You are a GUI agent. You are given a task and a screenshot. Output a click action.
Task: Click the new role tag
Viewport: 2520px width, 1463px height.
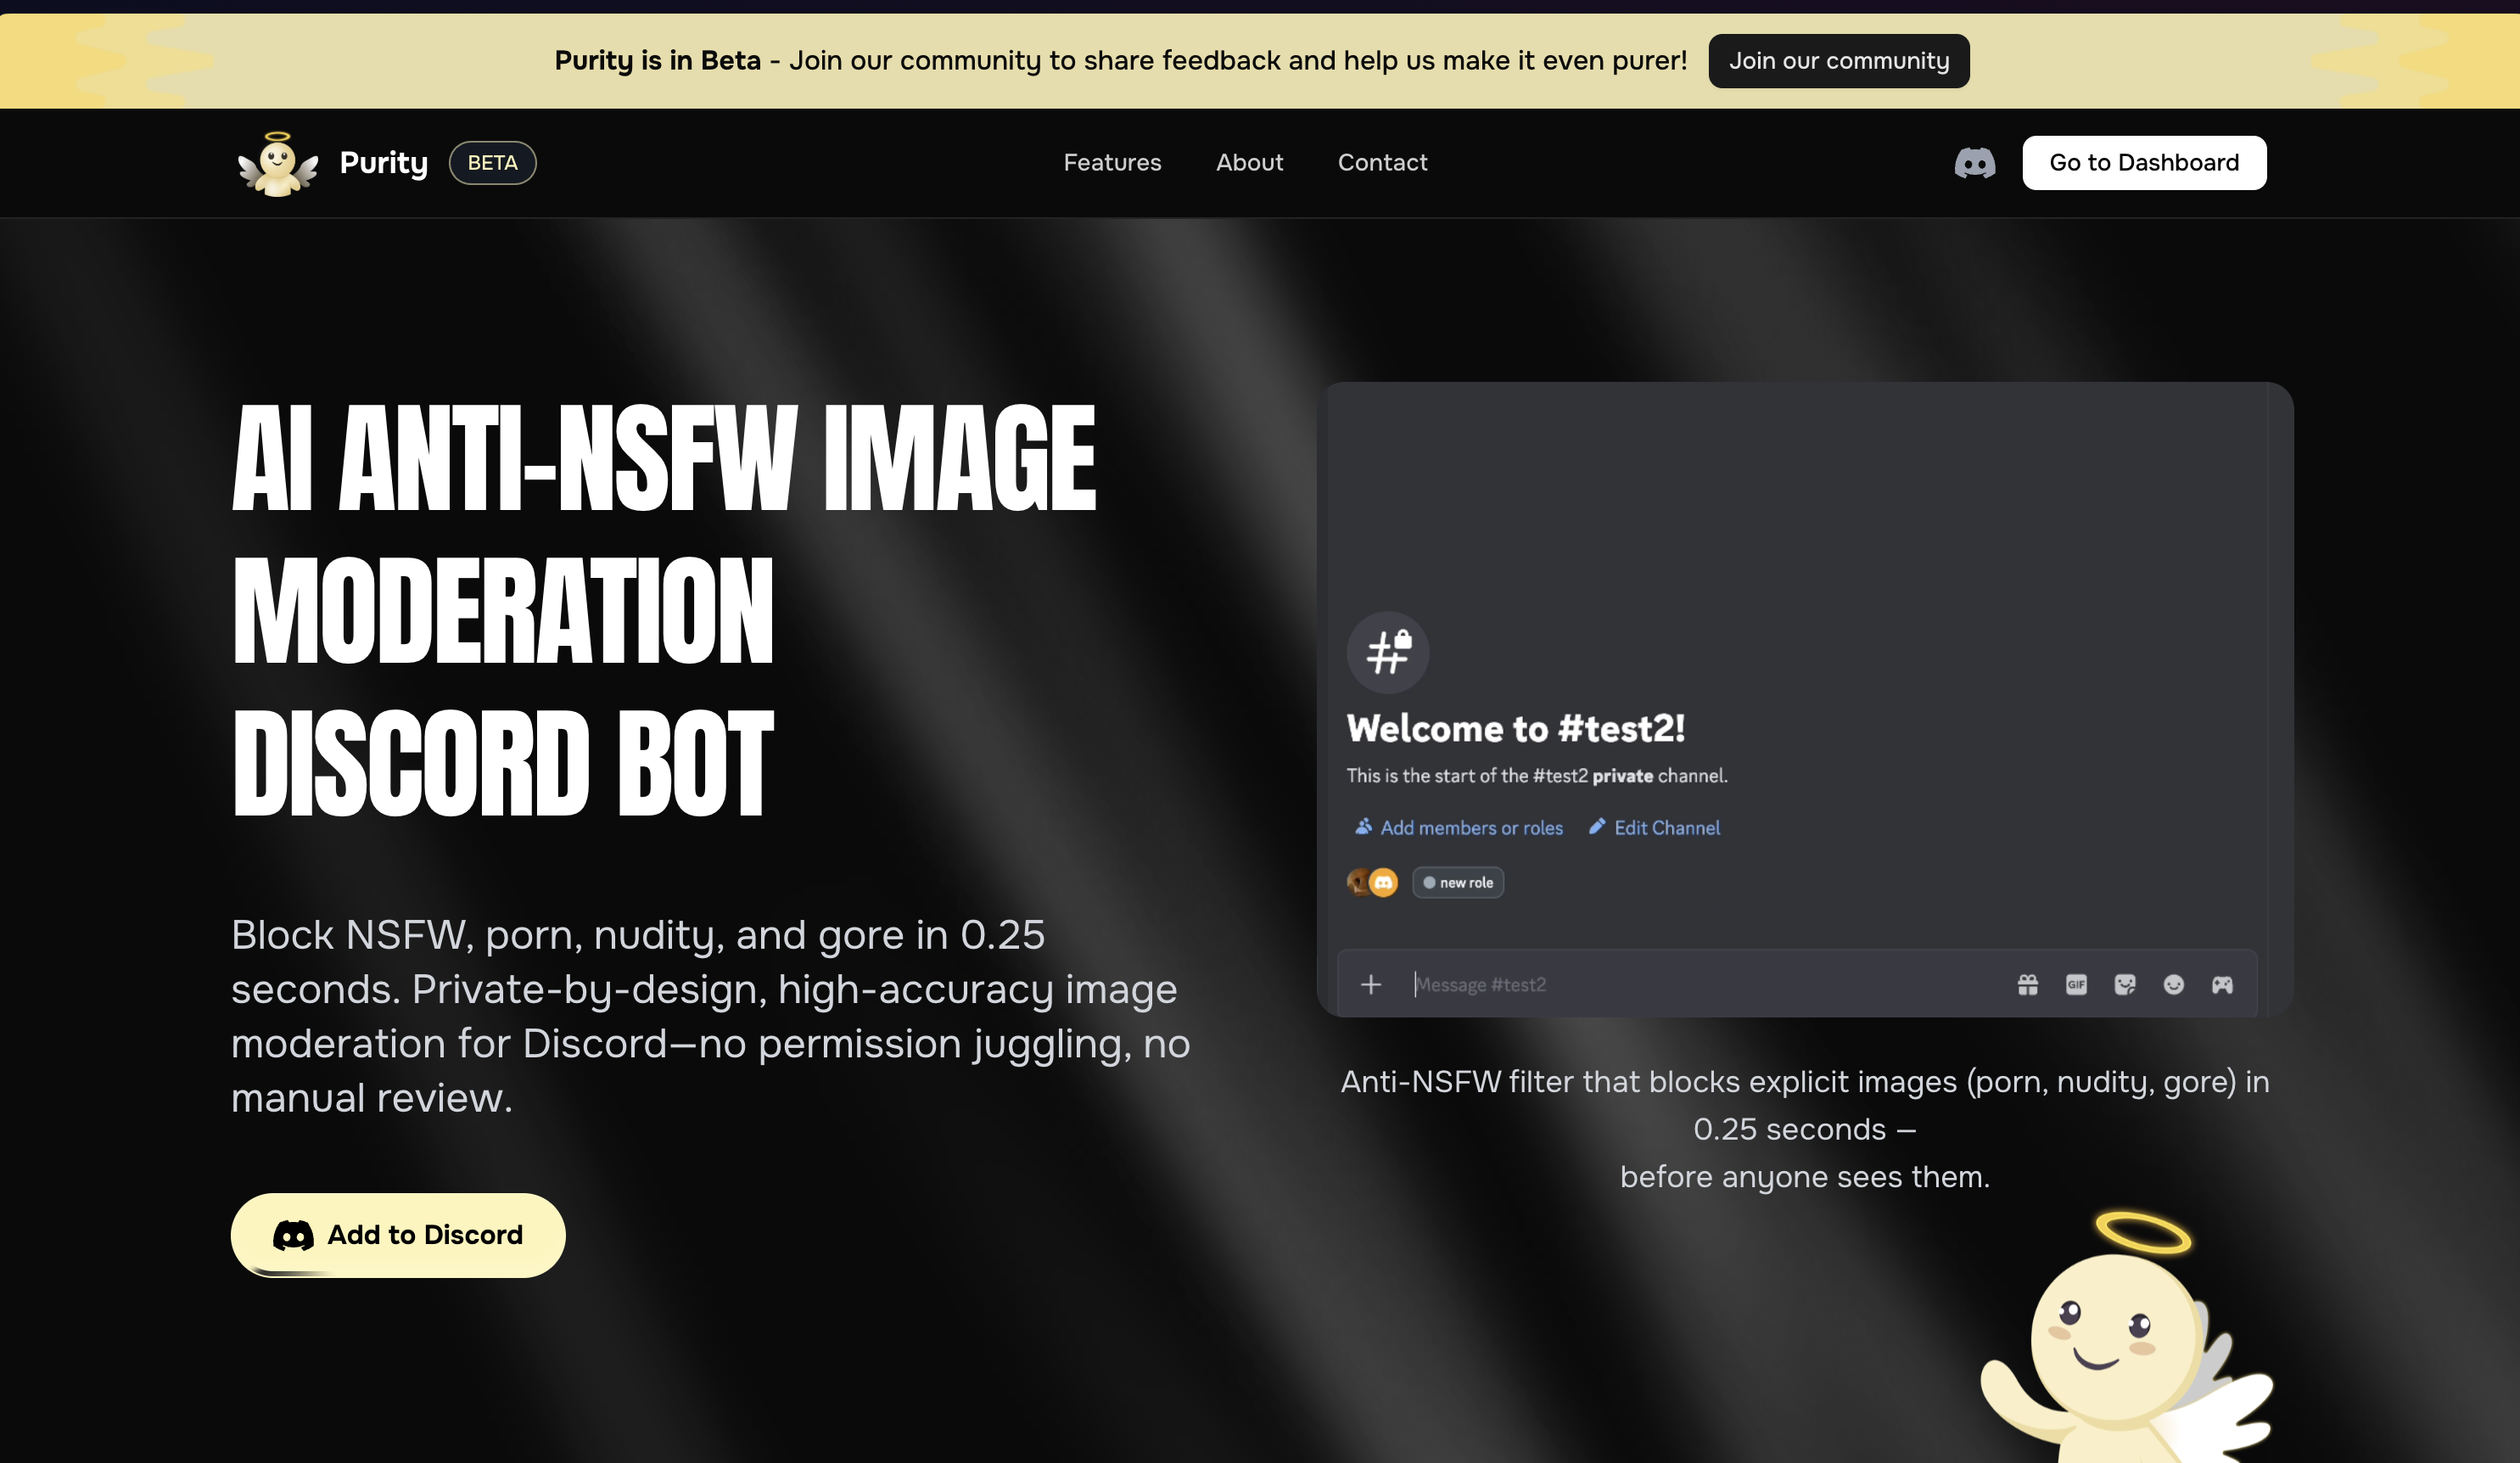[1458, 882]
